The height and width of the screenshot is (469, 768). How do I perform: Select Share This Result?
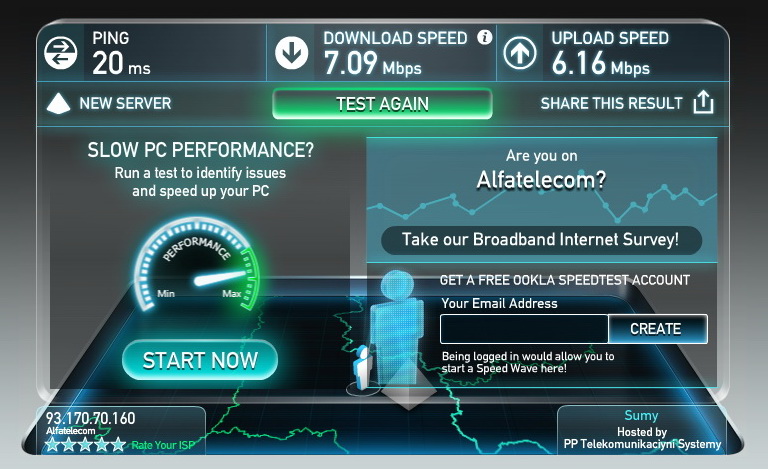point(611,103)
